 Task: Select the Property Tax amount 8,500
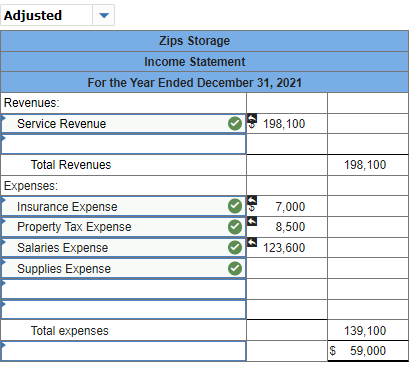click(290, 227)
